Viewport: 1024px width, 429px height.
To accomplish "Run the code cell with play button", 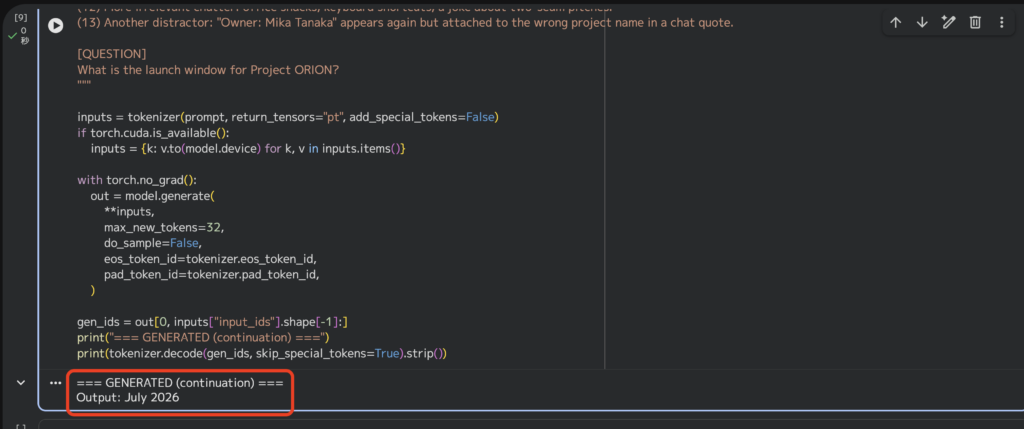I will 56,25.
